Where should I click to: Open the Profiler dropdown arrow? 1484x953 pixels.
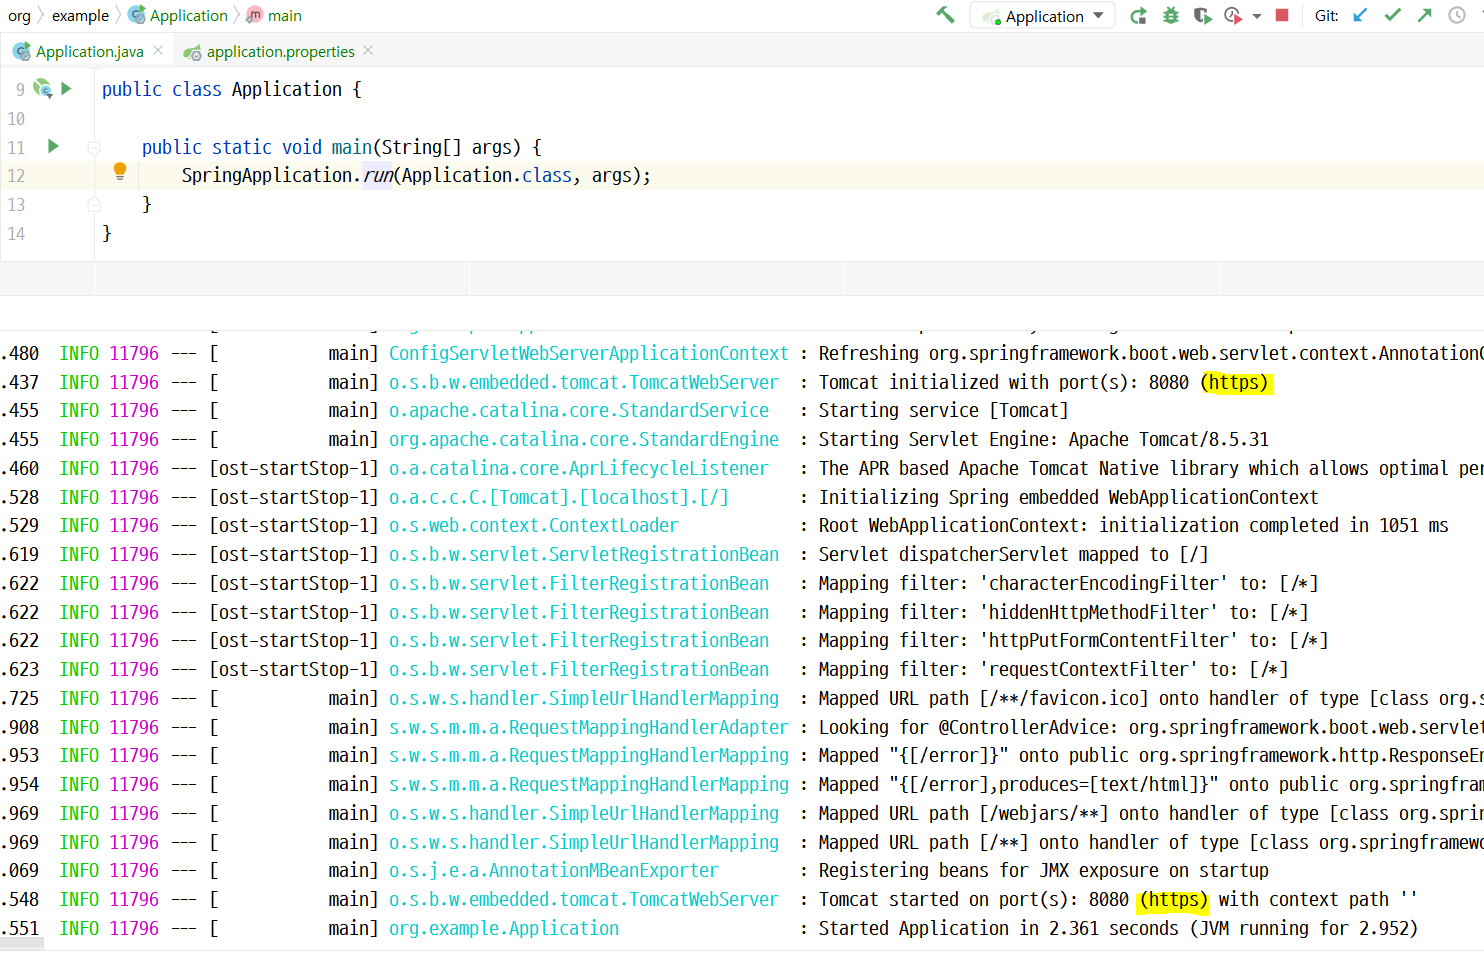coord(1257,15)
